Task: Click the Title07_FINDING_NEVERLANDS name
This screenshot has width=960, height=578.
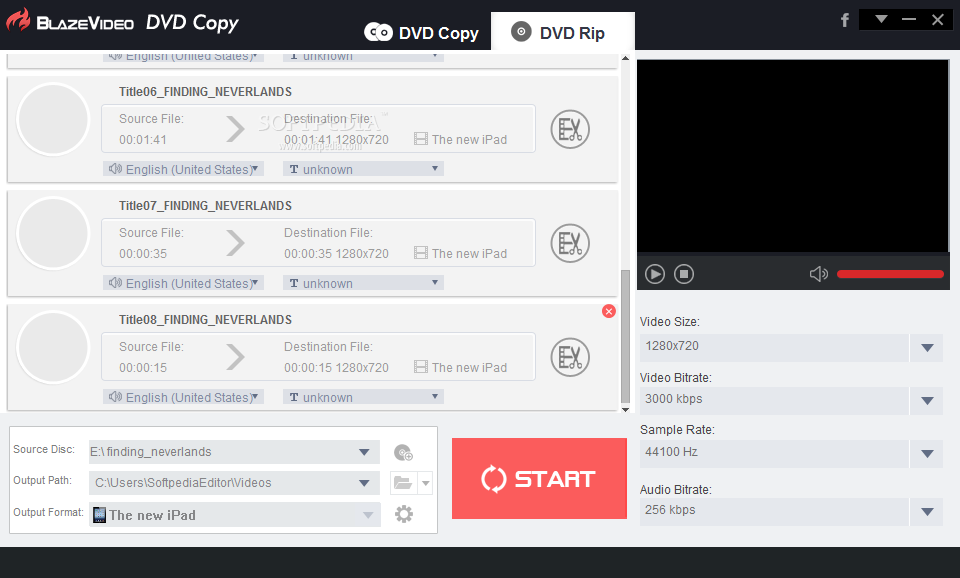Action: click(x=205, y=206)
